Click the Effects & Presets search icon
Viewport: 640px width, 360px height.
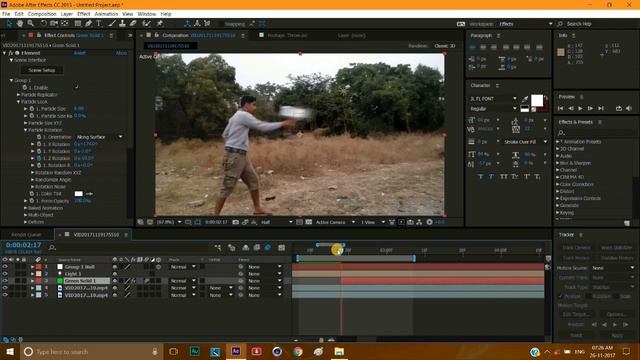(561, 133)
